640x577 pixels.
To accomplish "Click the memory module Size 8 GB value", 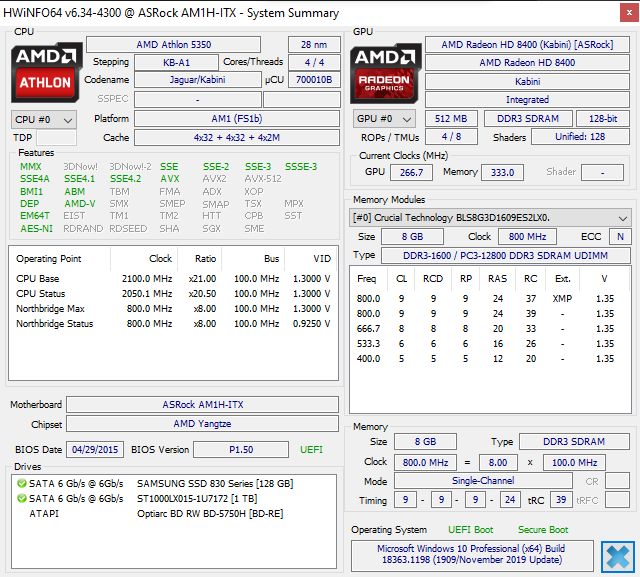I will 412,237.
